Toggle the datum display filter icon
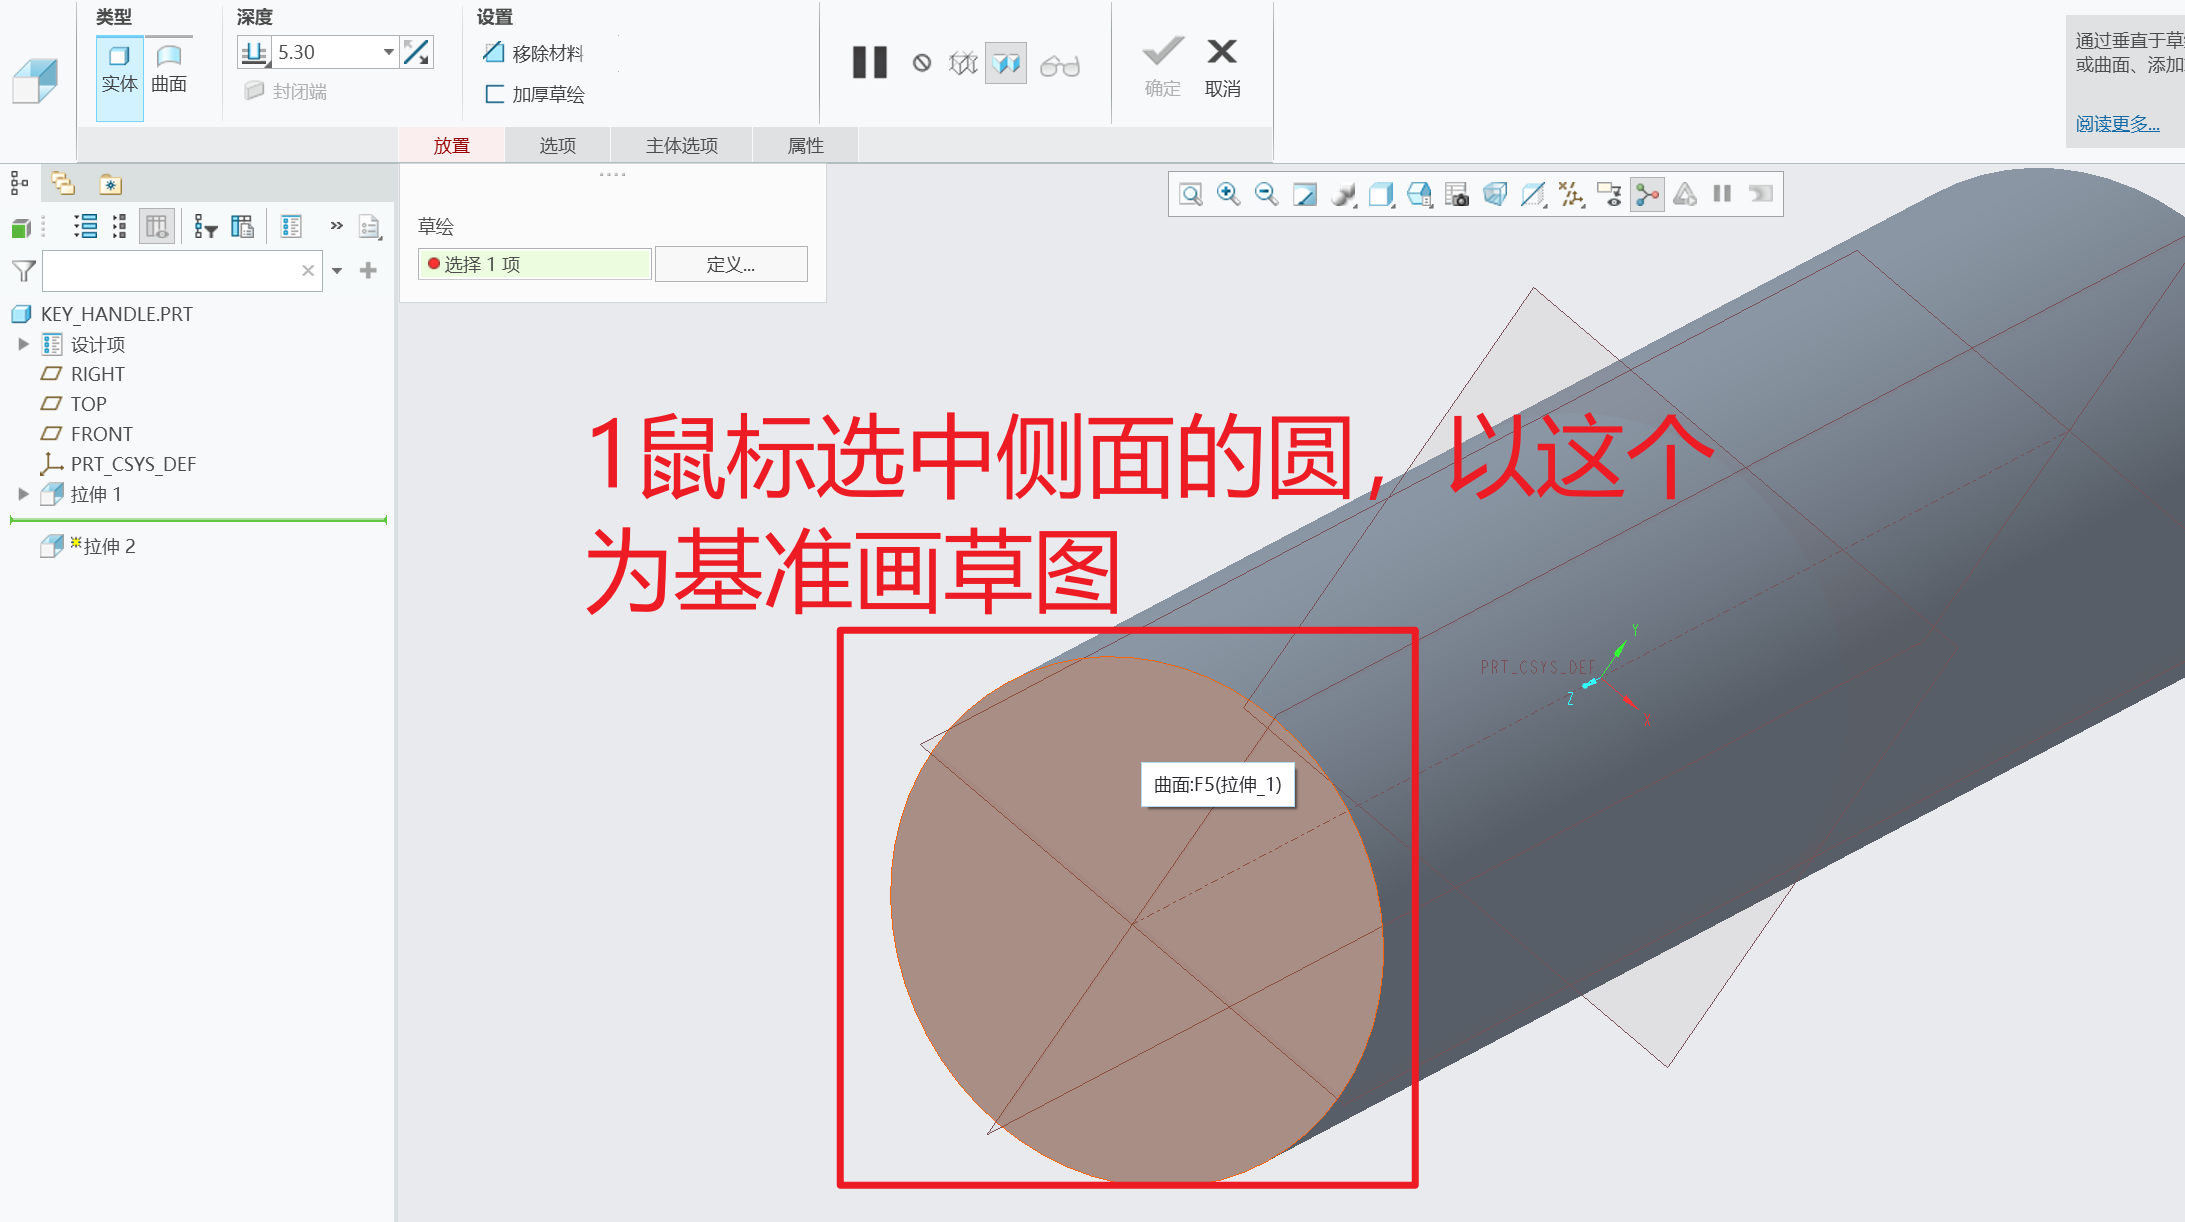The width and height of the screenshot is (2185, 1222). coord(1571,194)
